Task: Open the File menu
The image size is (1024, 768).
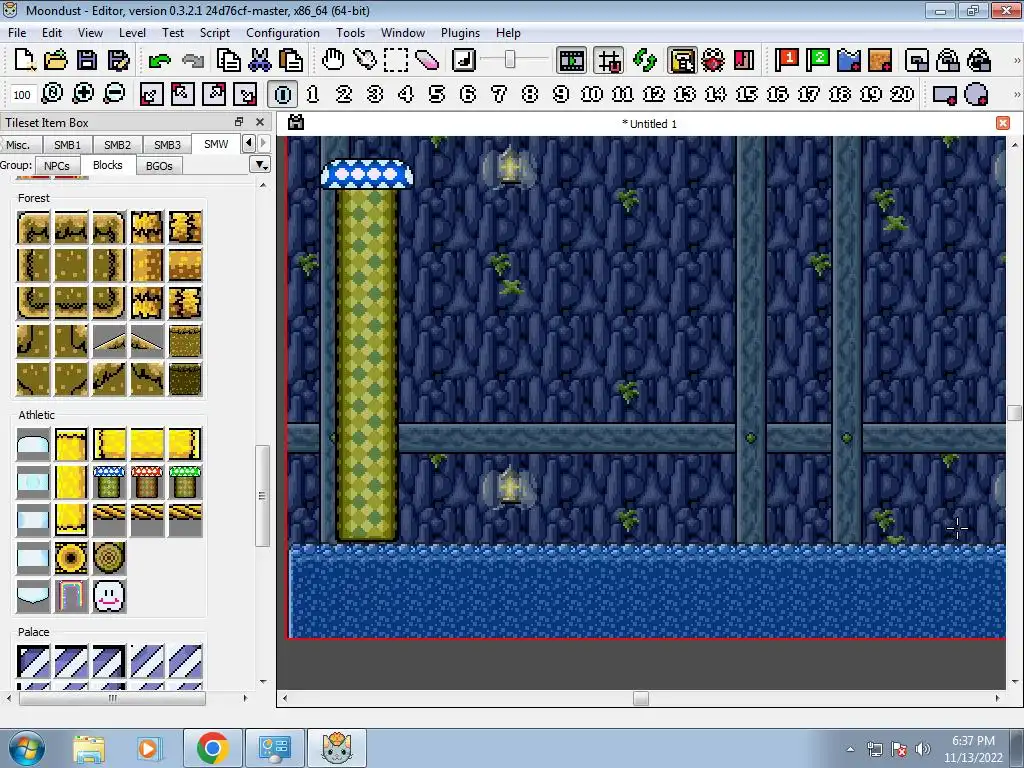Action: [x=17, y=33]
